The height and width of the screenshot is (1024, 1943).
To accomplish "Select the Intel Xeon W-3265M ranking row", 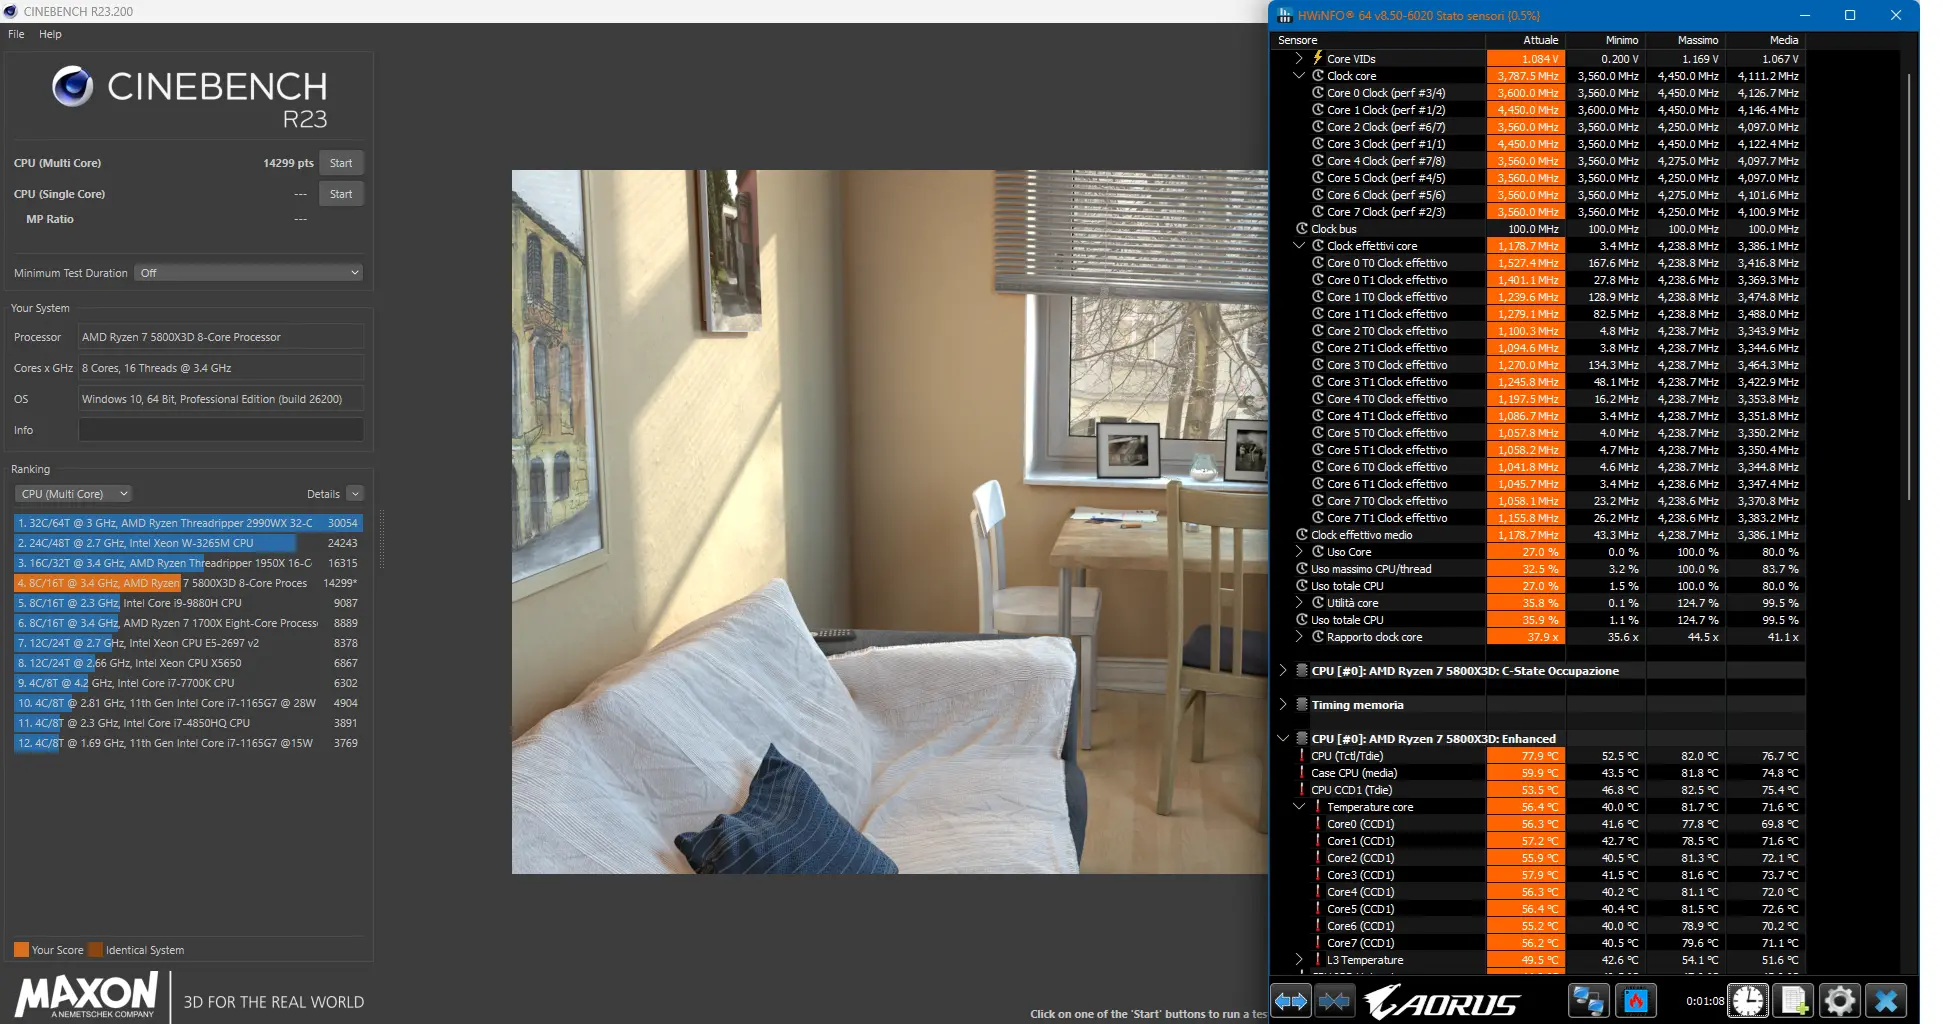I will coord(188,543).
